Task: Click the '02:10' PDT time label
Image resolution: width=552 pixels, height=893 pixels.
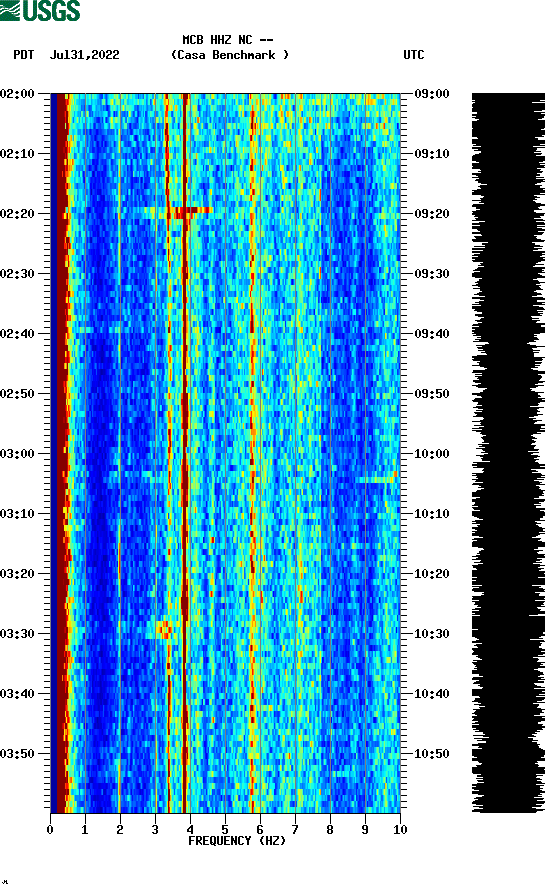Action: pos(18,154)
